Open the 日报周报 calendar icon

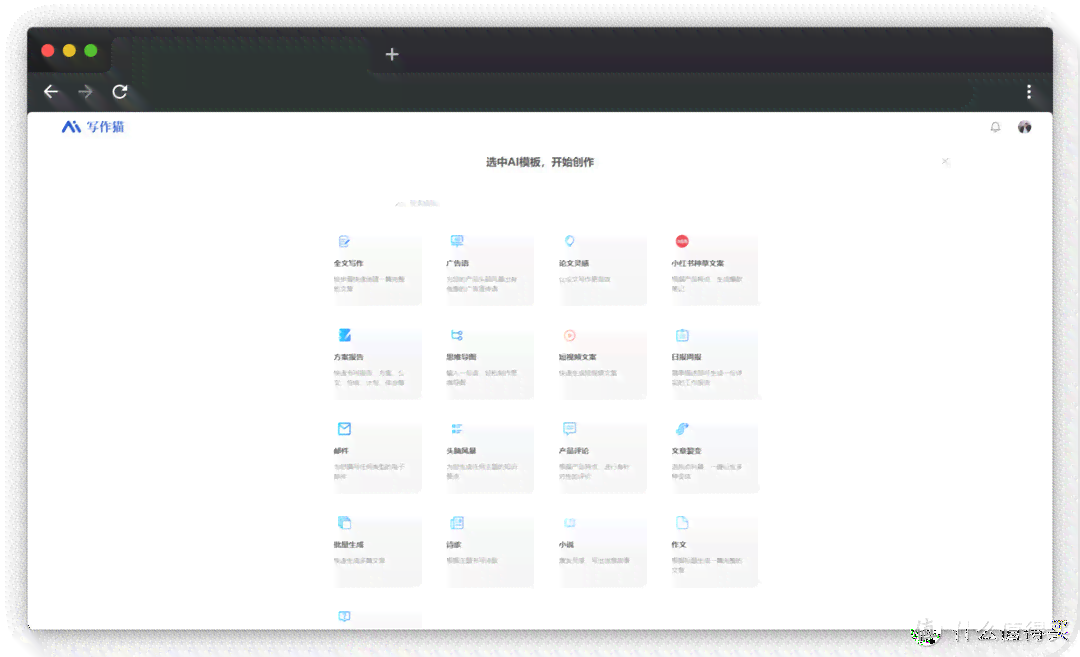tap(682, 335)
